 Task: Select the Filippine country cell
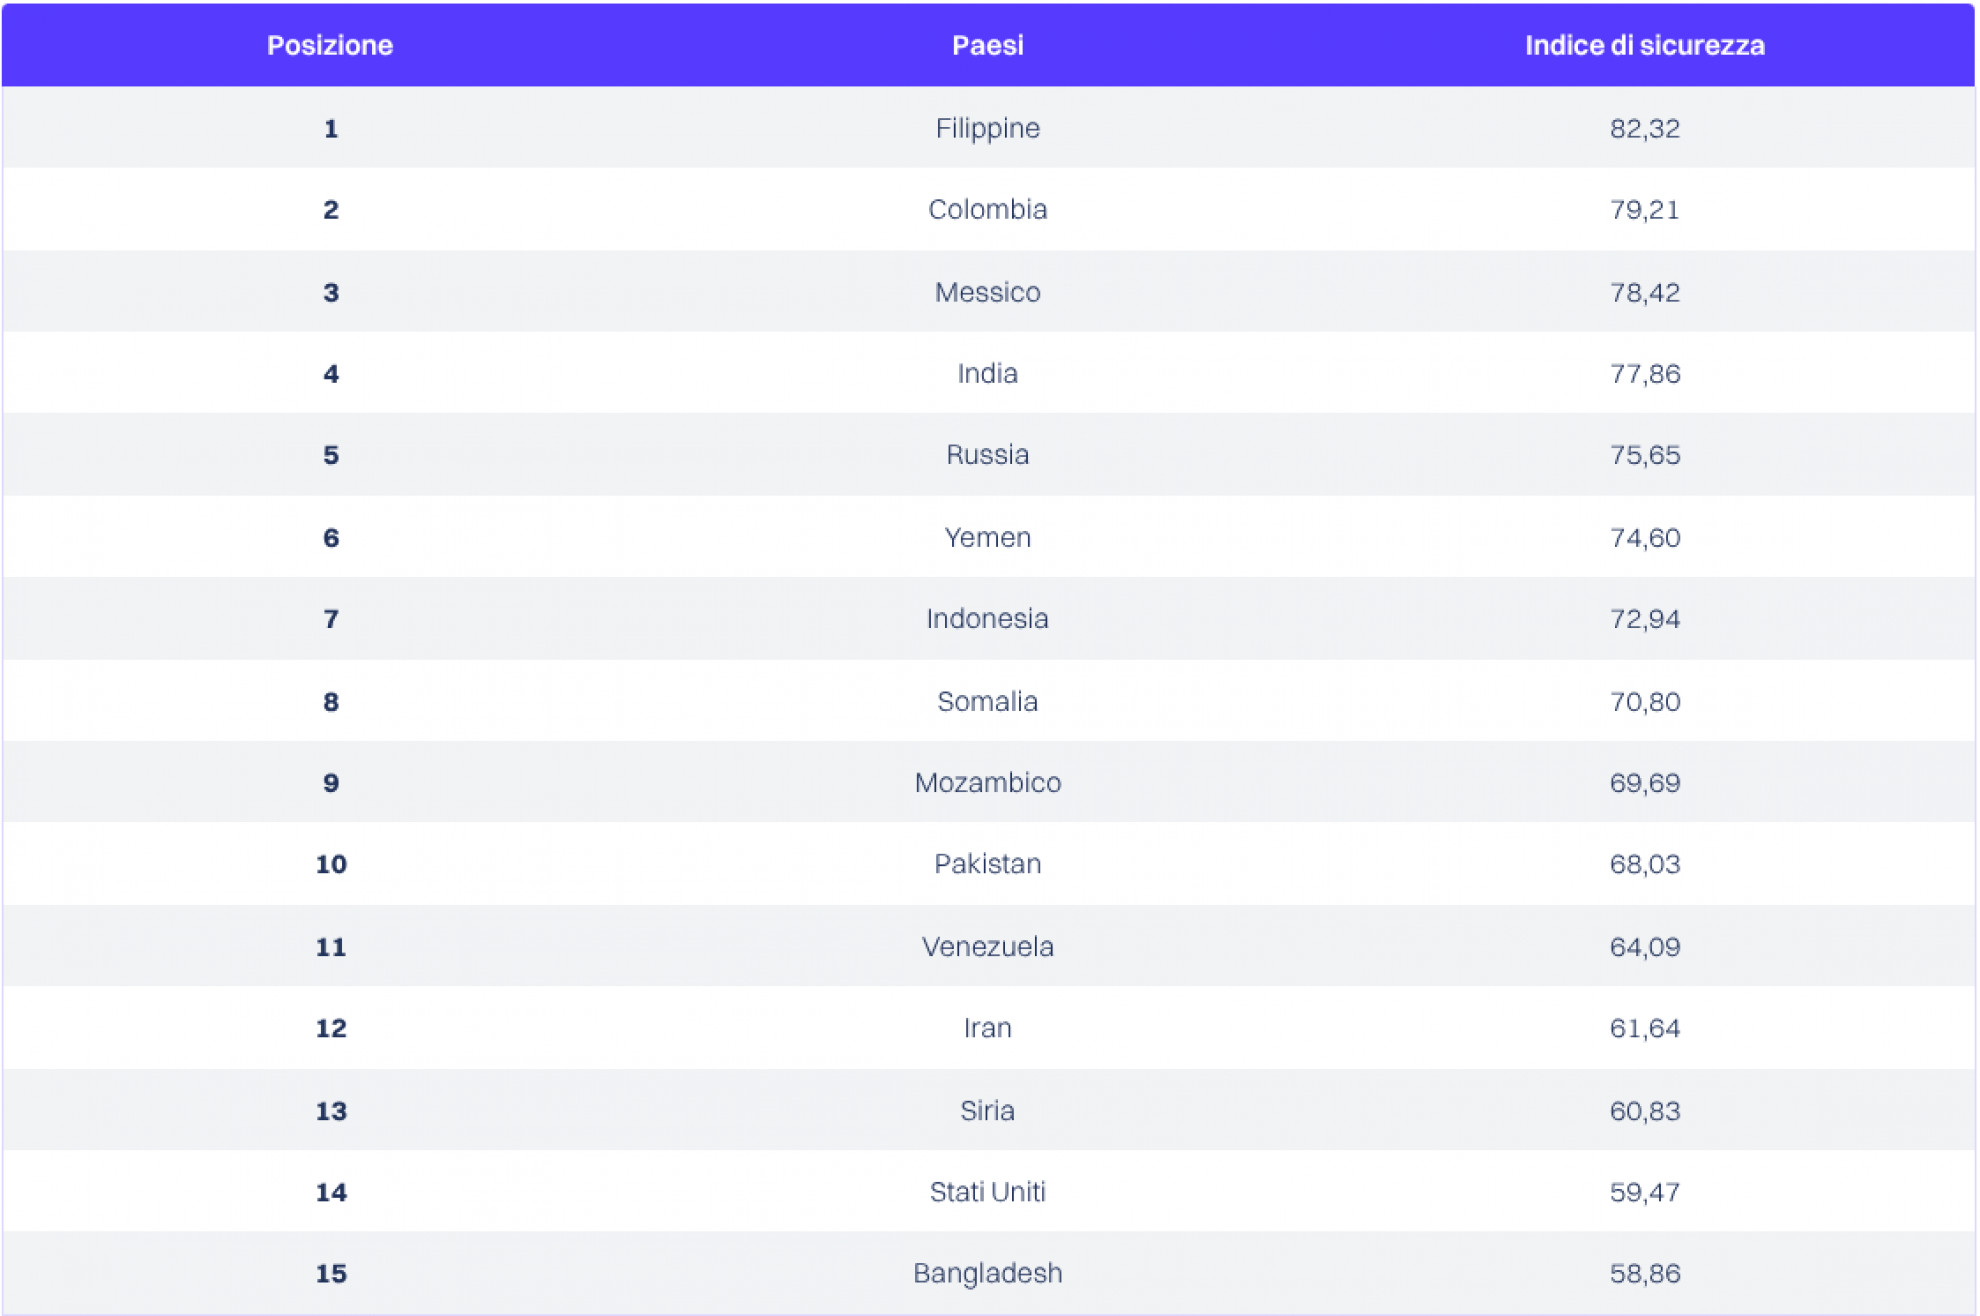[x=987, y=128]
